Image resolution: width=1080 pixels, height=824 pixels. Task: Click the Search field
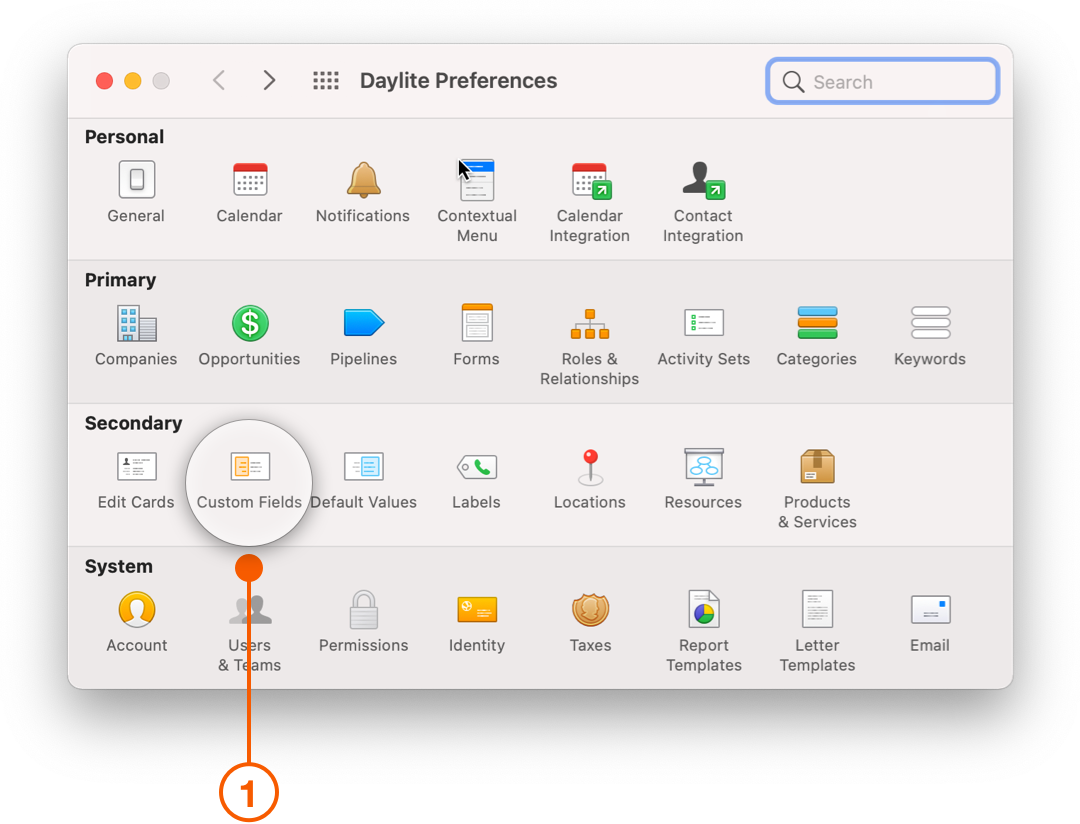(882, 81)
